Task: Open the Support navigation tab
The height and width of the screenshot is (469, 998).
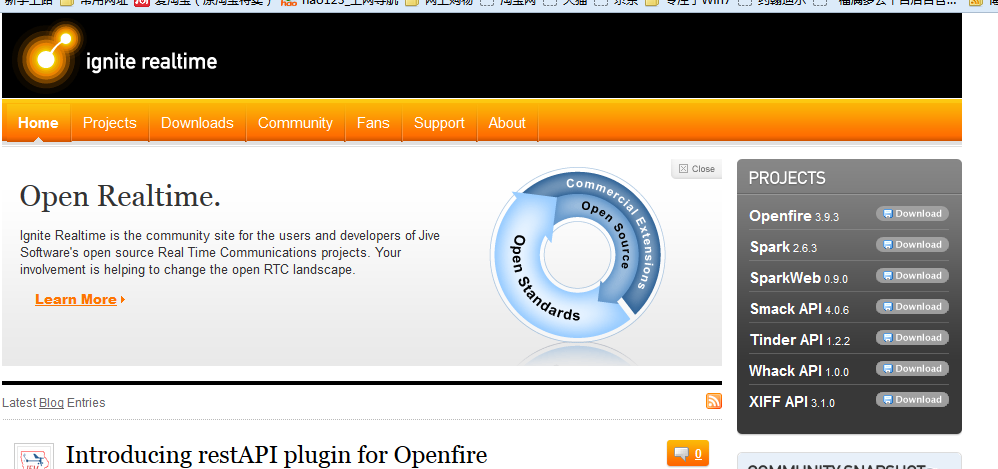Action: (x=439, y=123)
